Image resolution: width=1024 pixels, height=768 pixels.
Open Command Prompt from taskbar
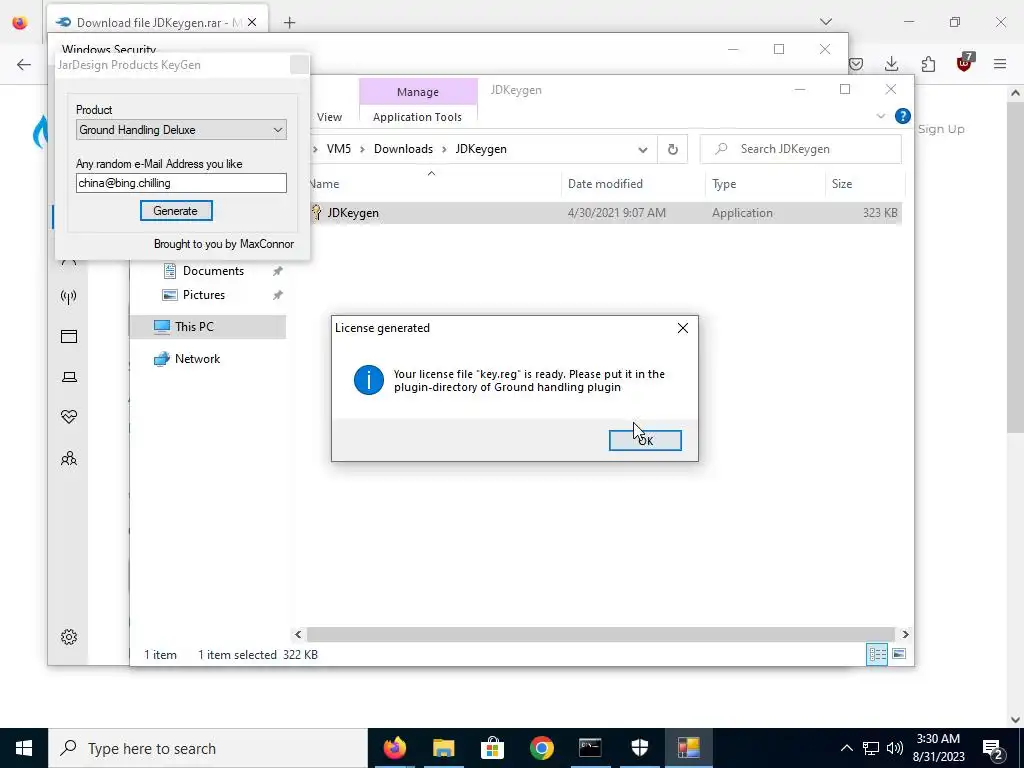[x=590, y=748]
